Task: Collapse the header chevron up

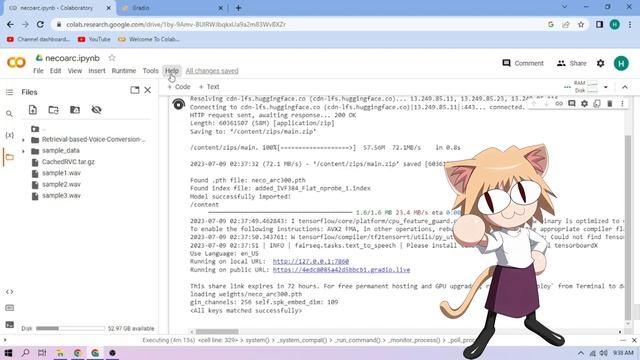Action: tap(624, 87)
